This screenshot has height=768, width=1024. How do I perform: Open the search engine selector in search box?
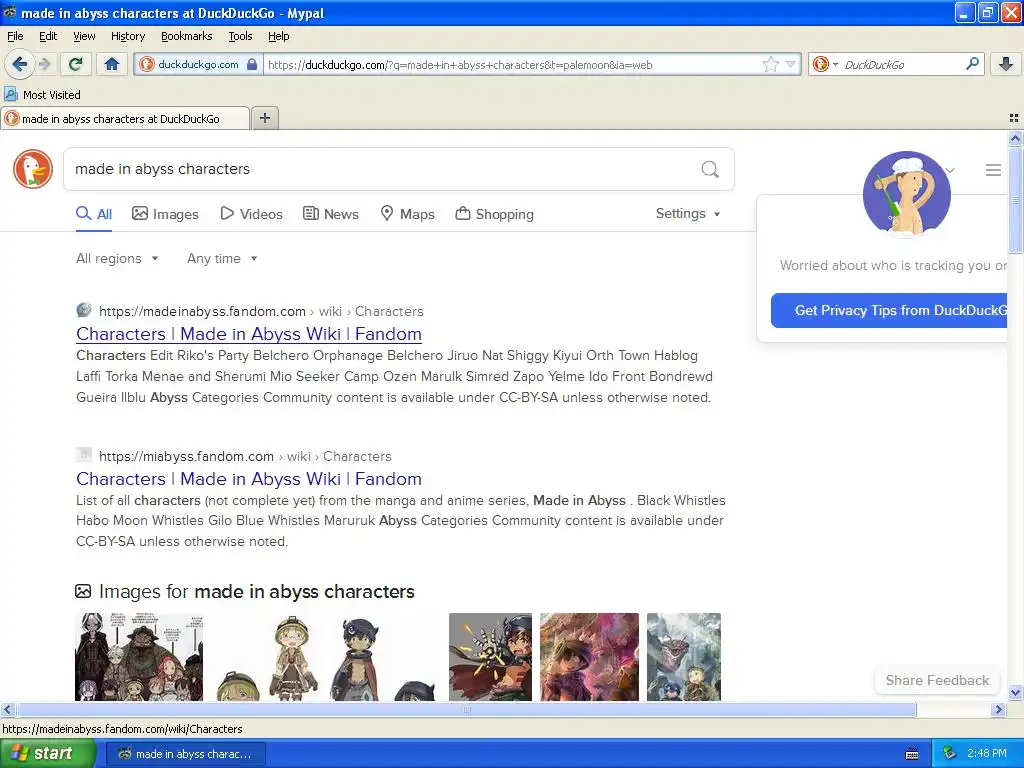coord(825,64)
